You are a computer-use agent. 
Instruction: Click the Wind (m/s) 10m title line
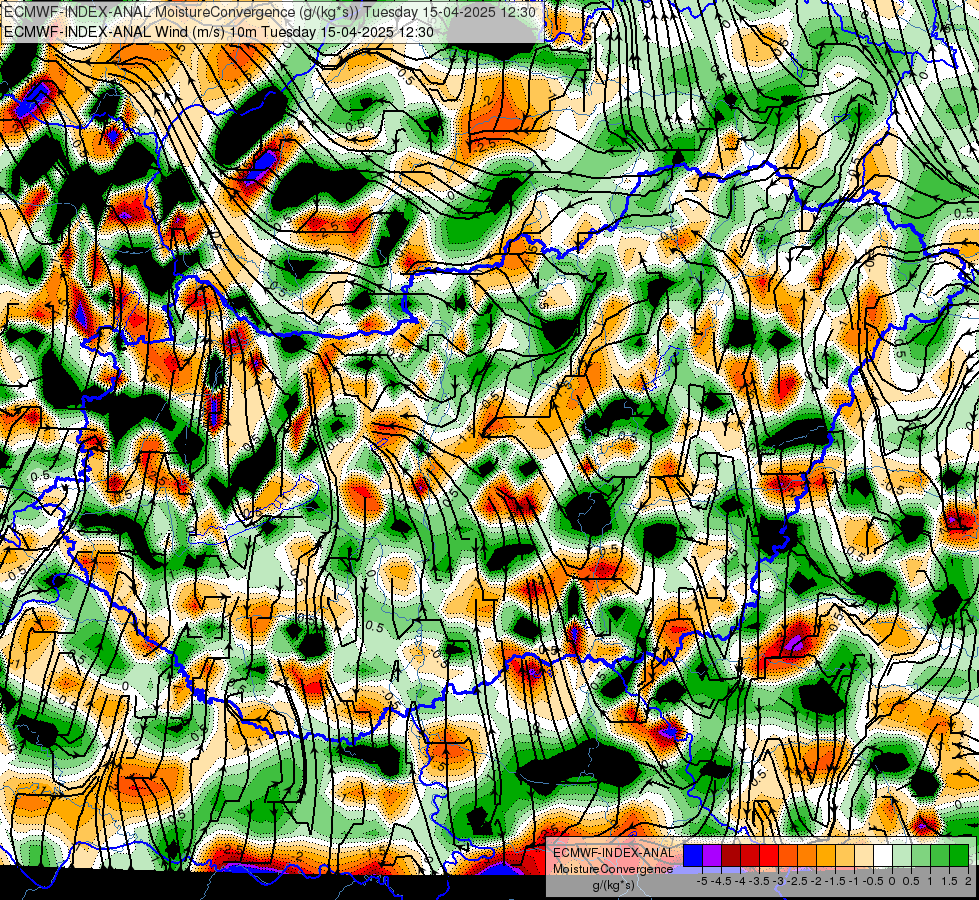(x=219, y=31)
